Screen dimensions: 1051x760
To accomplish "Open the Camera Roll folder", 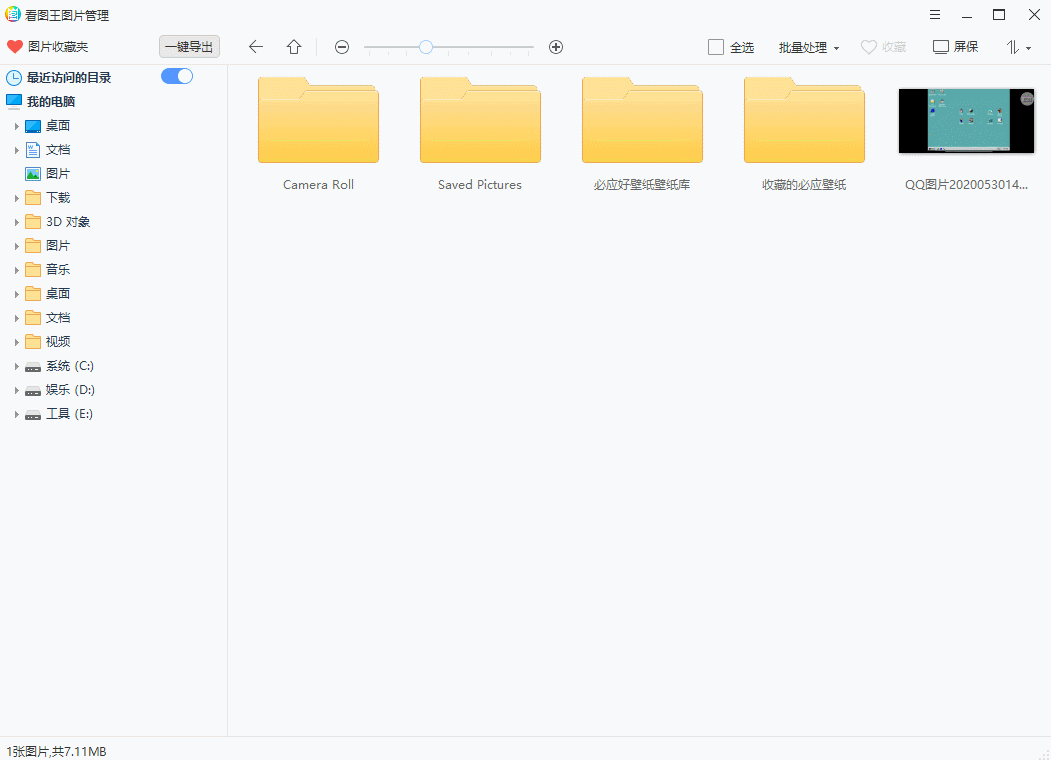I will (318, 120).
